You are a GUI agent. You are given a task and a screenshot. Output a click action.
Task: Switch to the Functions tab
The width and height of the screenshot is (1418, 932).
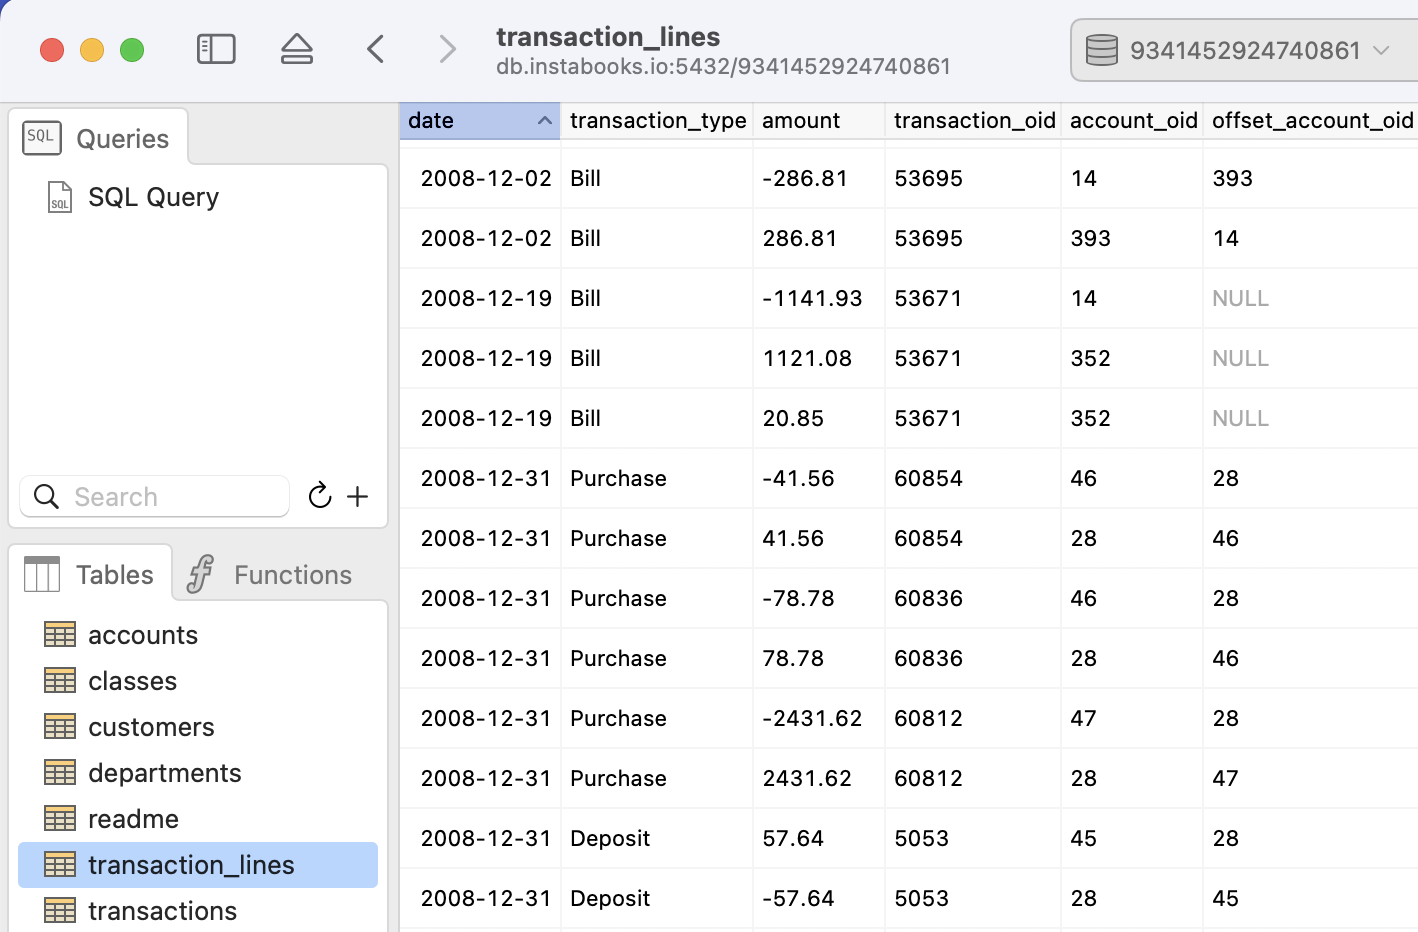(270, 574)
